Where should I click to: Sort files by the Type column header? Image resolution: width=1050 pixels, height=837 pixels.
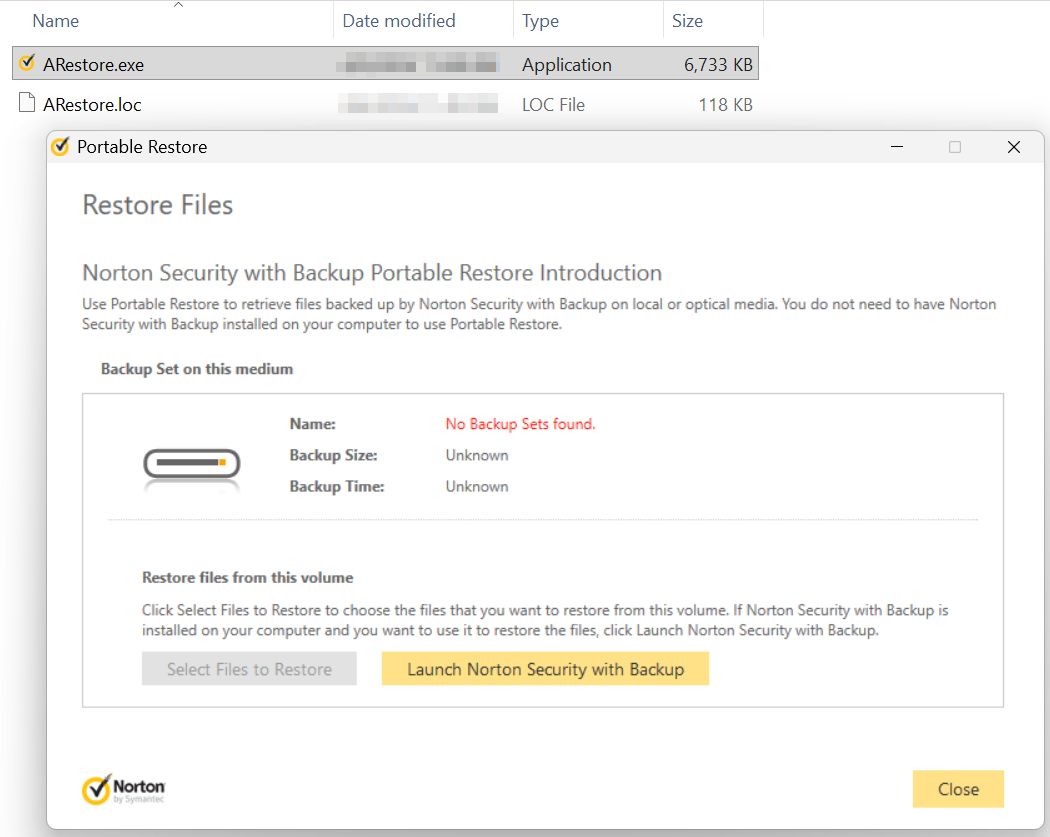[542, 21]
